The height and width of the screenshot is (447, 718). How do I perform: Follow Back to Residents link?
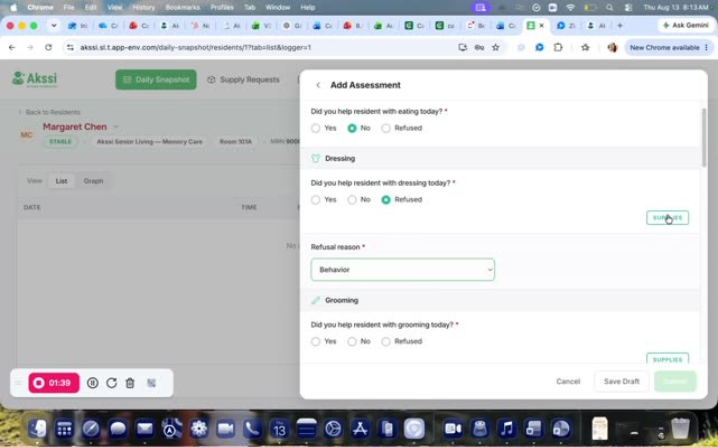coord(49,112)
